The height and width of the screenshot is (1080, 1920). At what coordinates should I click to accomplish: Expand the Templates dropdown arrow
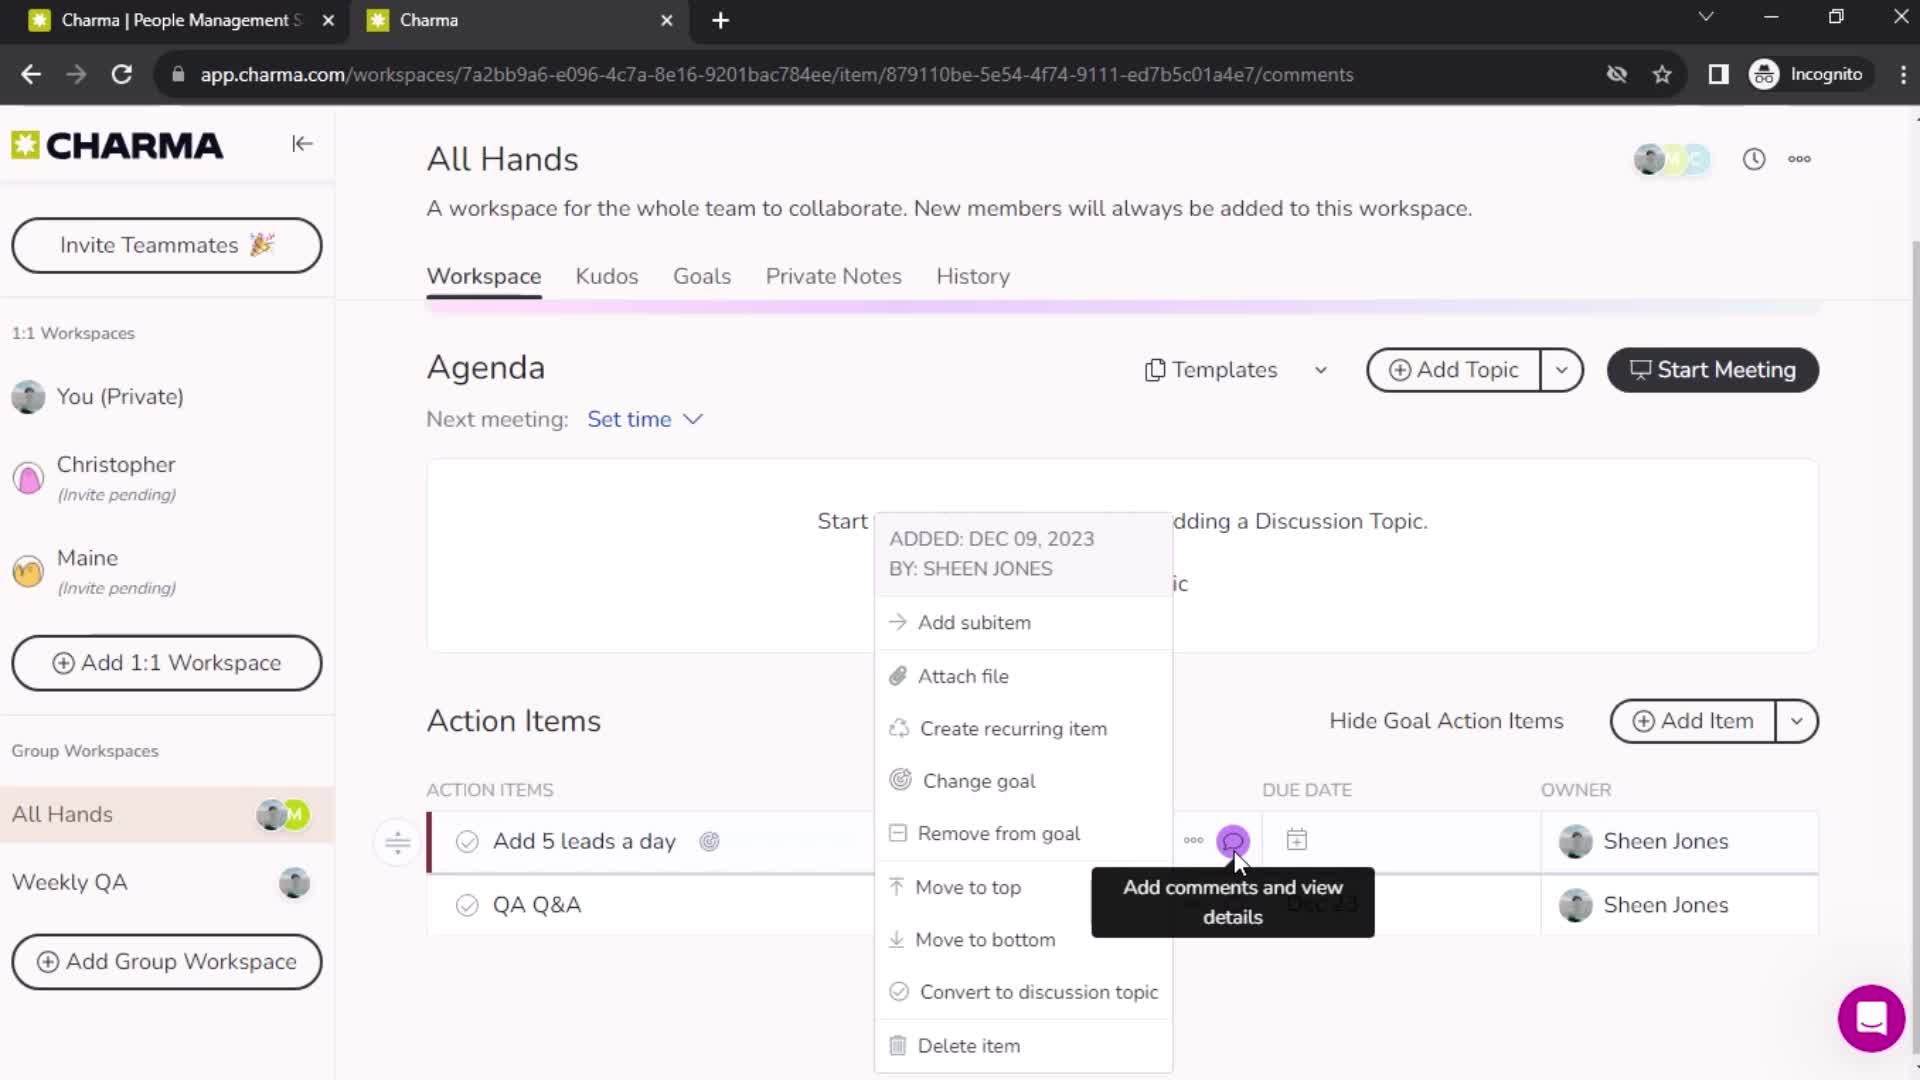coord(1321,369)
